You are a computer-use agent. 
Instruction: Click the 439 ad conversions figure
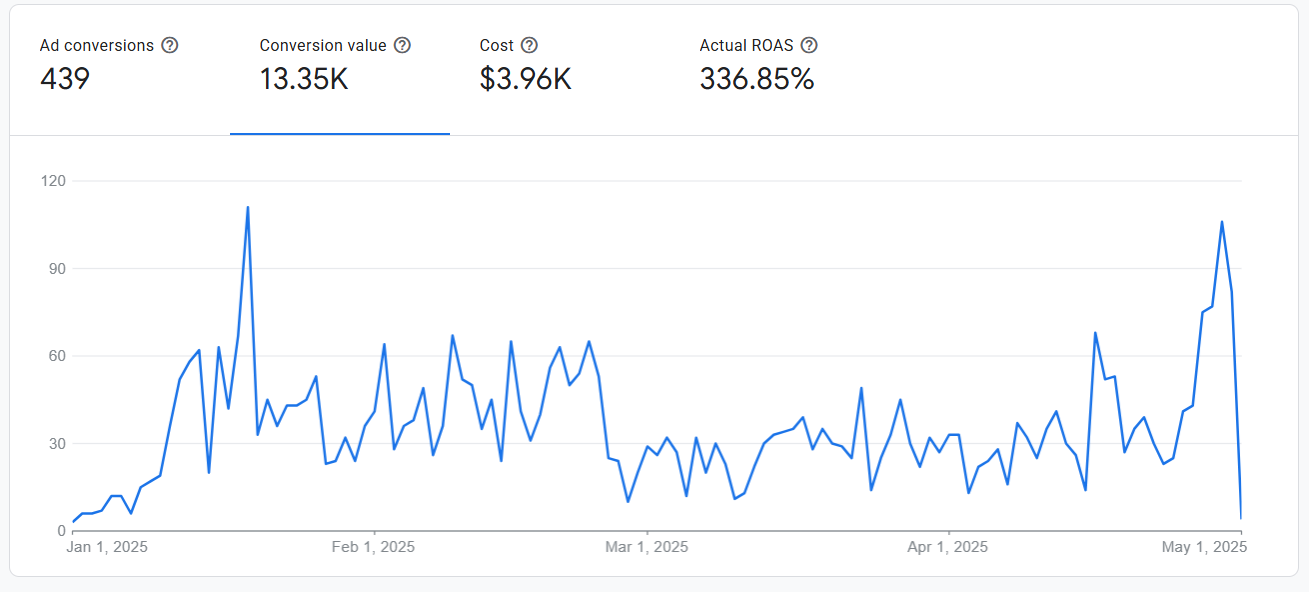(65, 79)
